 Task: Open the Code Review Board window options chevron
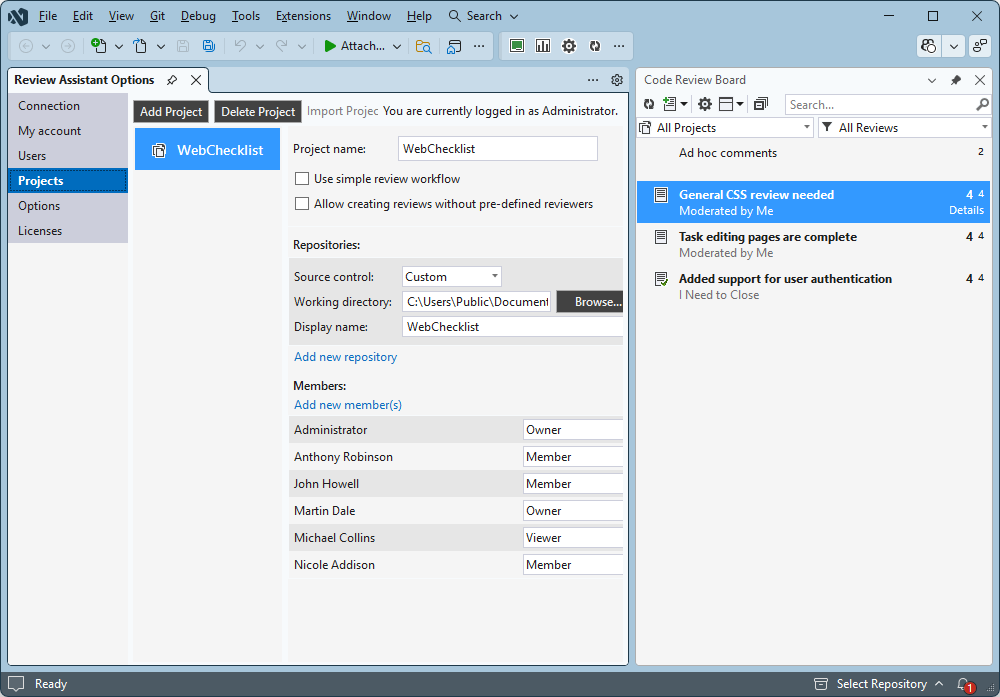(x=932, y=80)
